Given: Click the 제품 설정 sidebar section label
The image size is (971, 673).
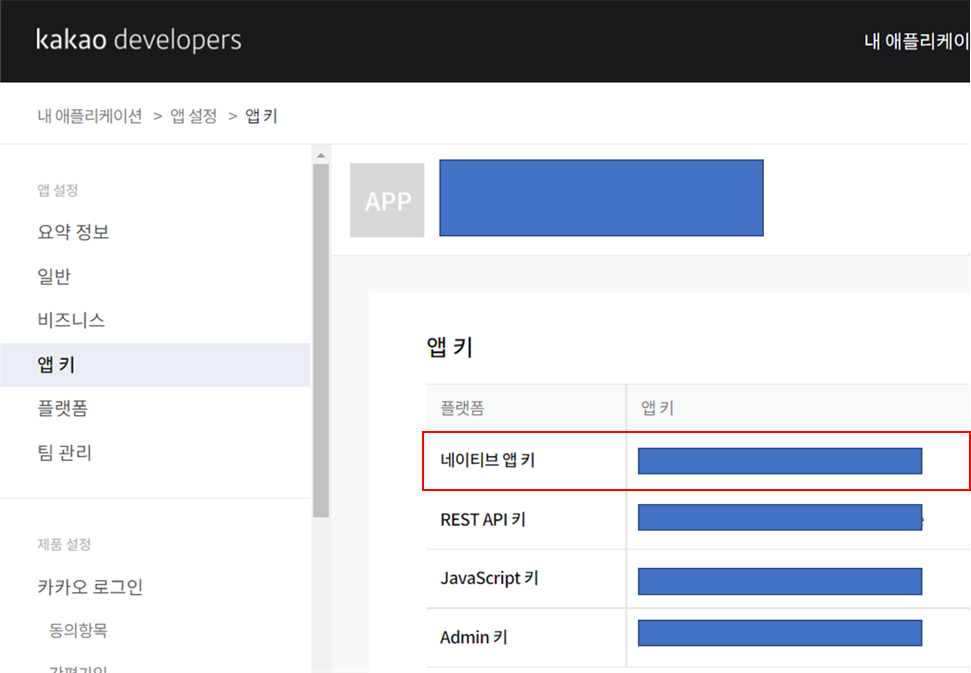Looking at the screenshot, I should click(64, 544).
